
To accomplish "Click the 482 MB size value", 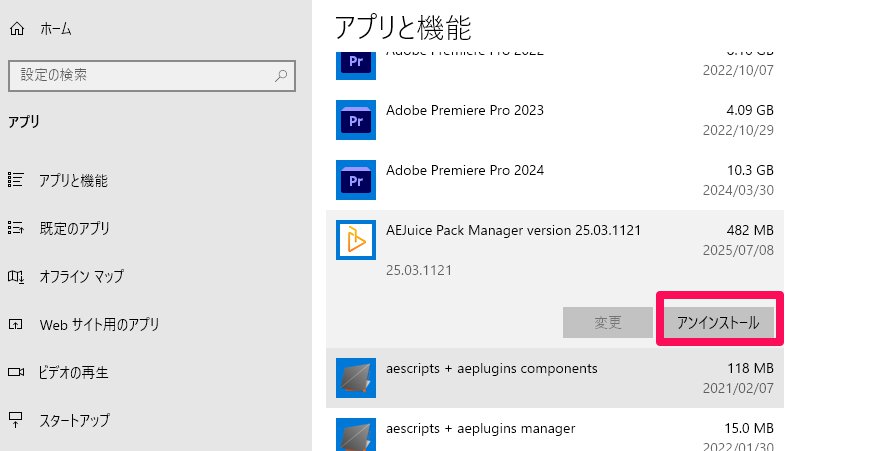I will 750,230.
